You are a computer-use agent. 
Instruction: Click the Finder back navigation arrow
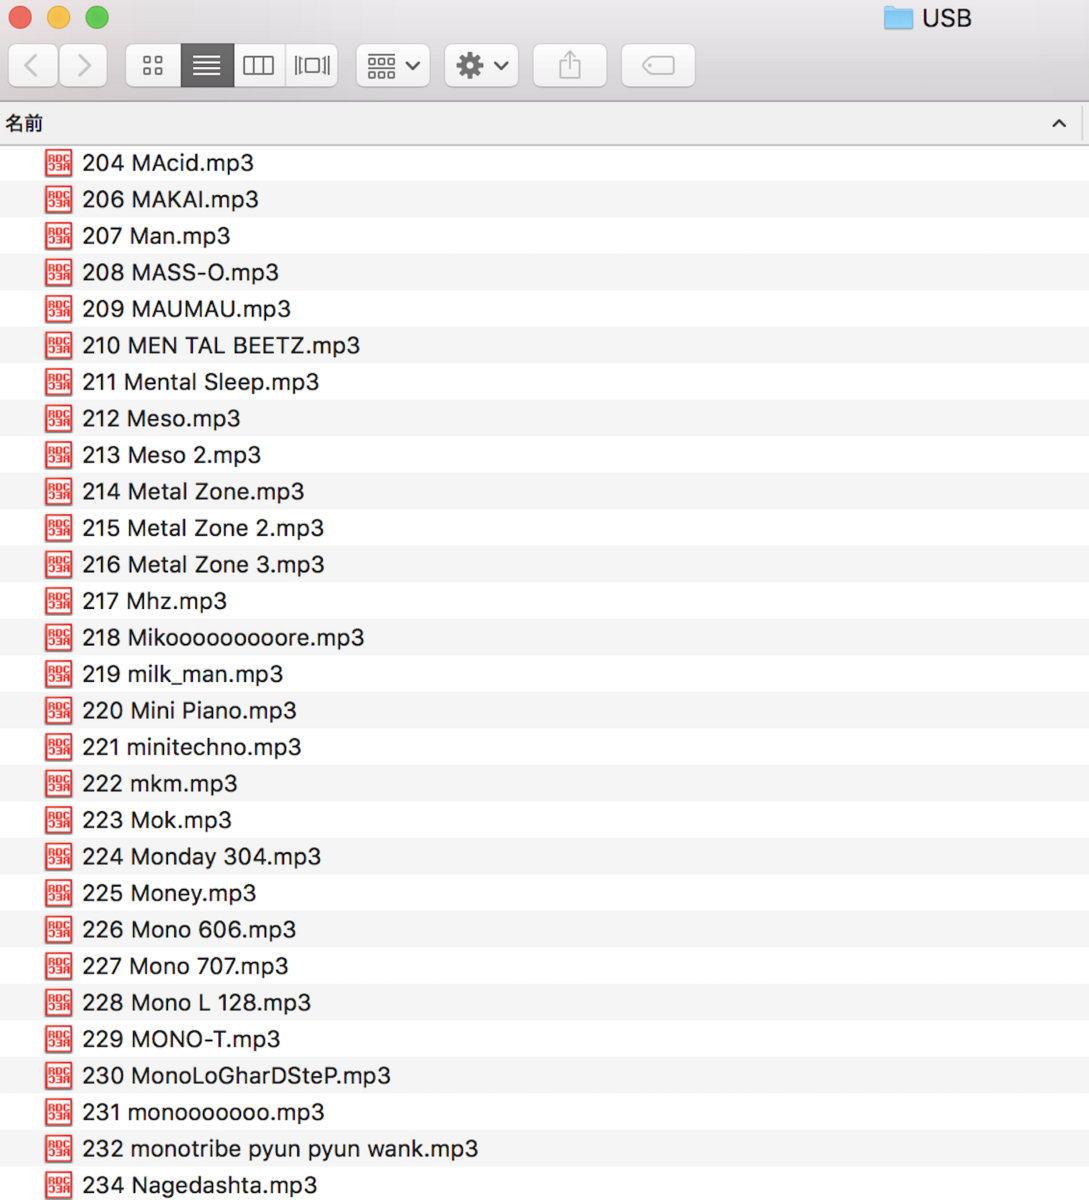click(x=32, y=66)
